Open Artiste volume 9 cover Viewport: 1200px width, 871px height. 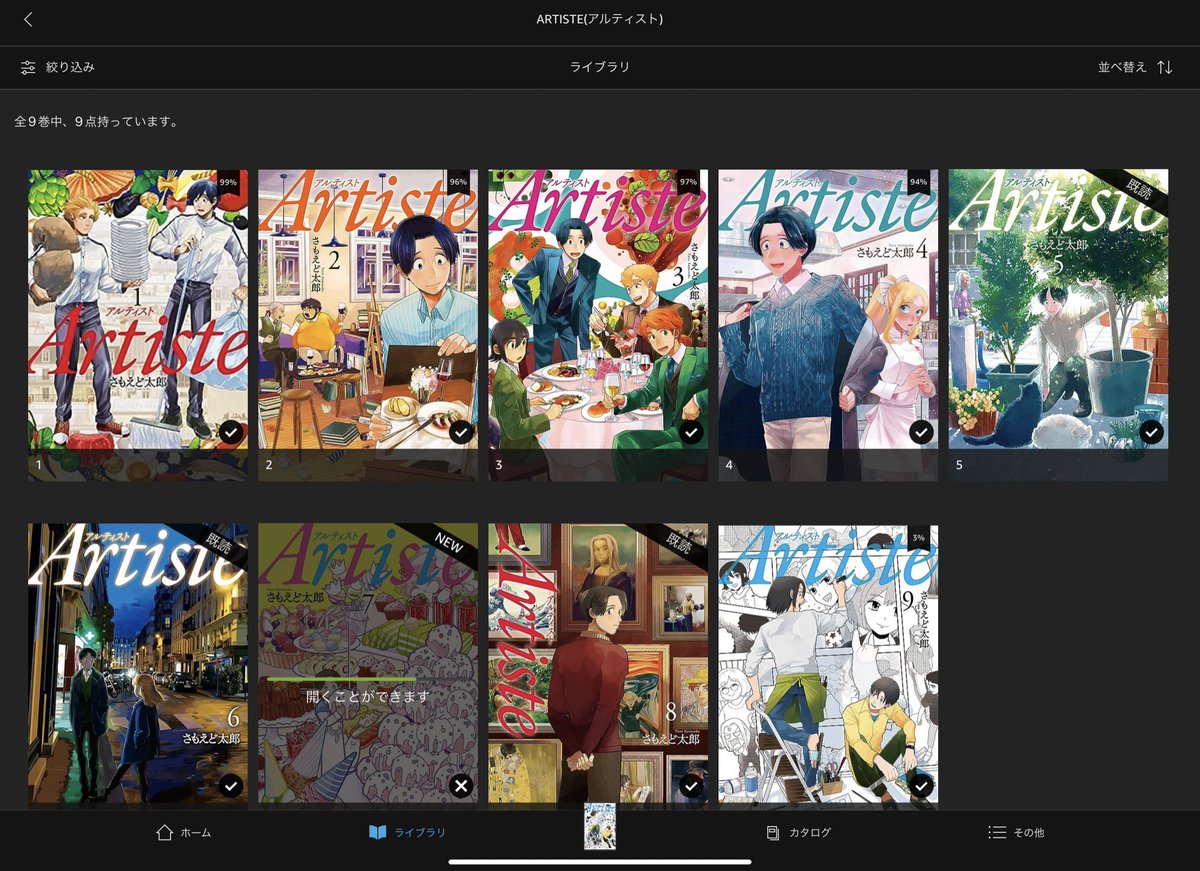(828, 665)
